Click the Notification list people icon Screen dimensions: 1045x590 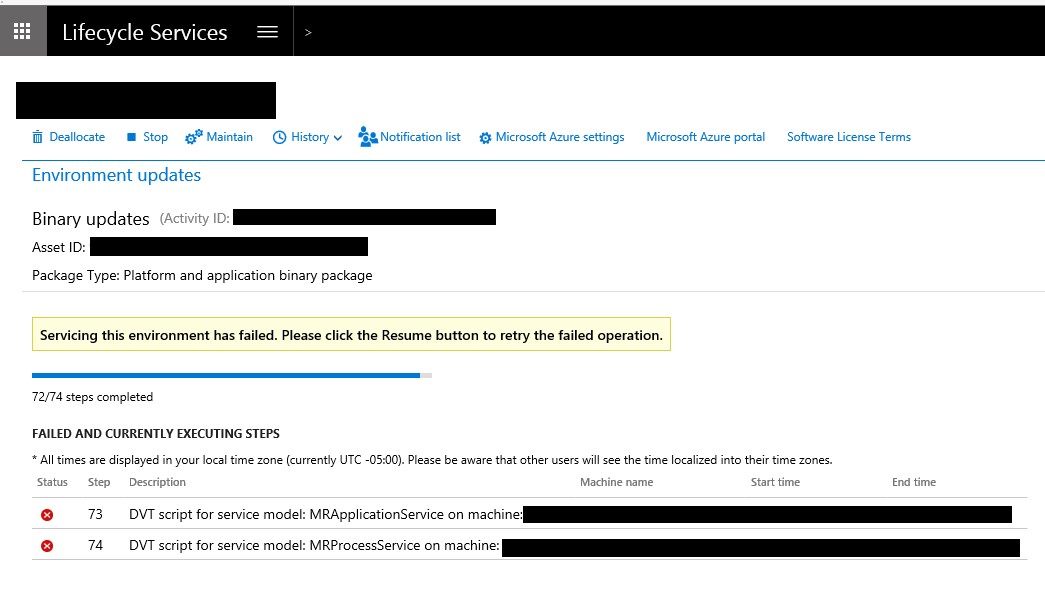point(367,137)
